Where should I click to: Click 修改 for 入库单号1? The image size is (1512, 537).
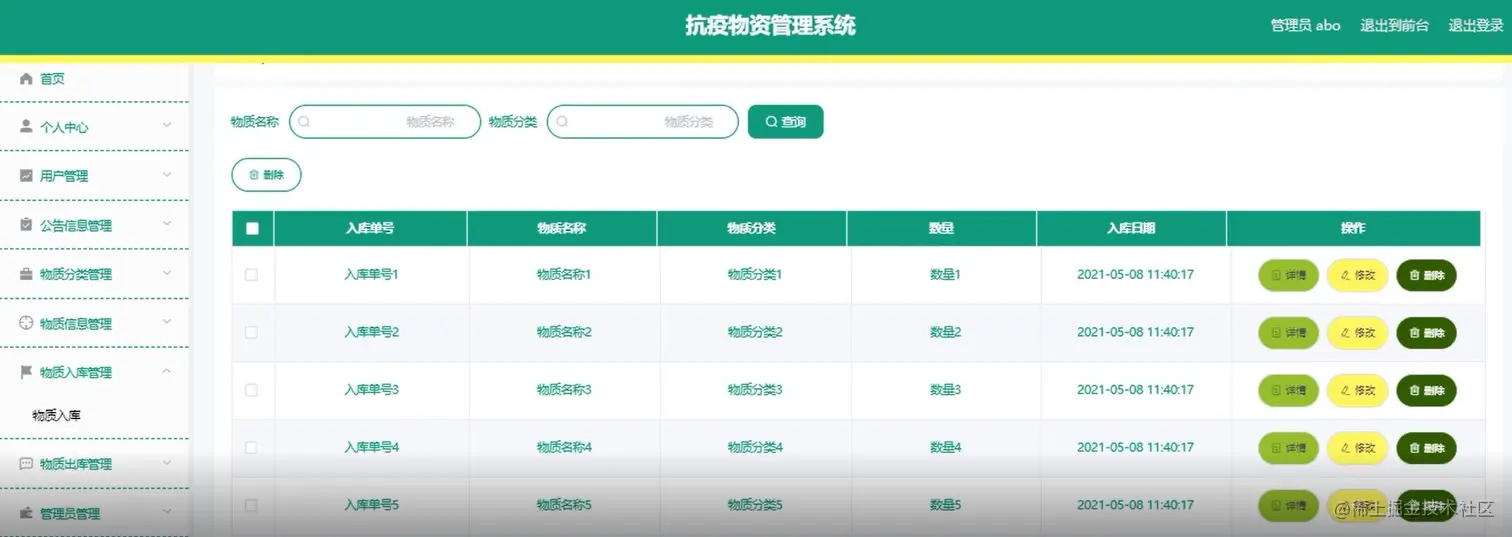tap(1357, 275)
